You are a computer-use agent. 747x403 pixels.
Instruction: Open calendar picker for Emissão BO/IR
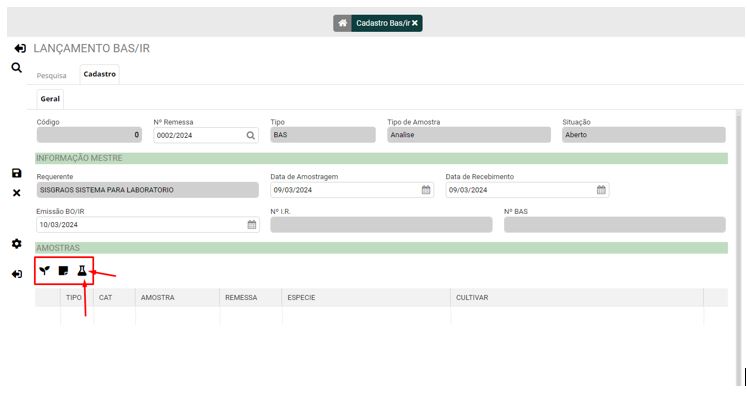pyautogui.click(x=251, y=225)
